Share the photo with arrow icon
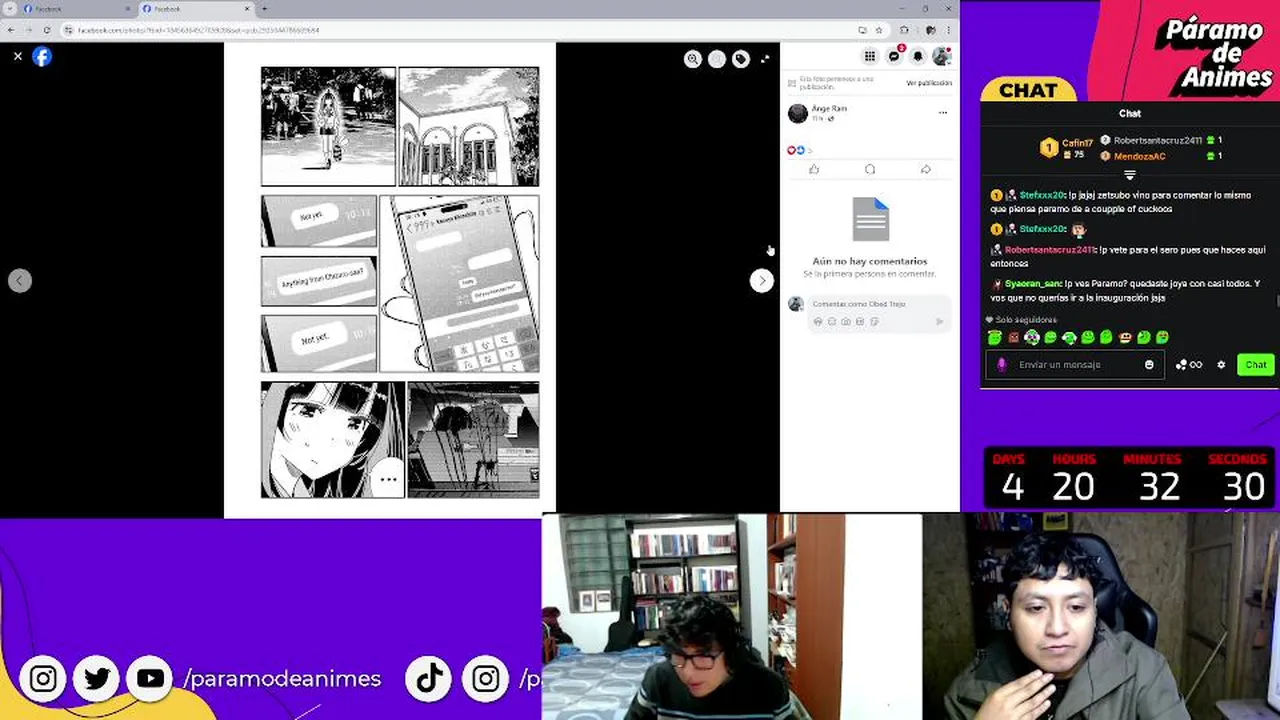The height and width of the screenshot is (720, 1280). click(926, 170)
